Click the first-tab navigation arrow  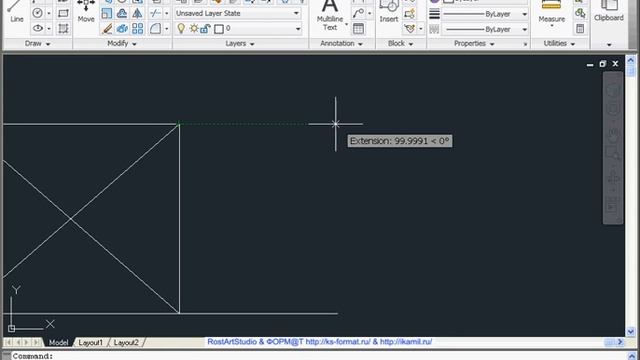click(x=8, y=342)
